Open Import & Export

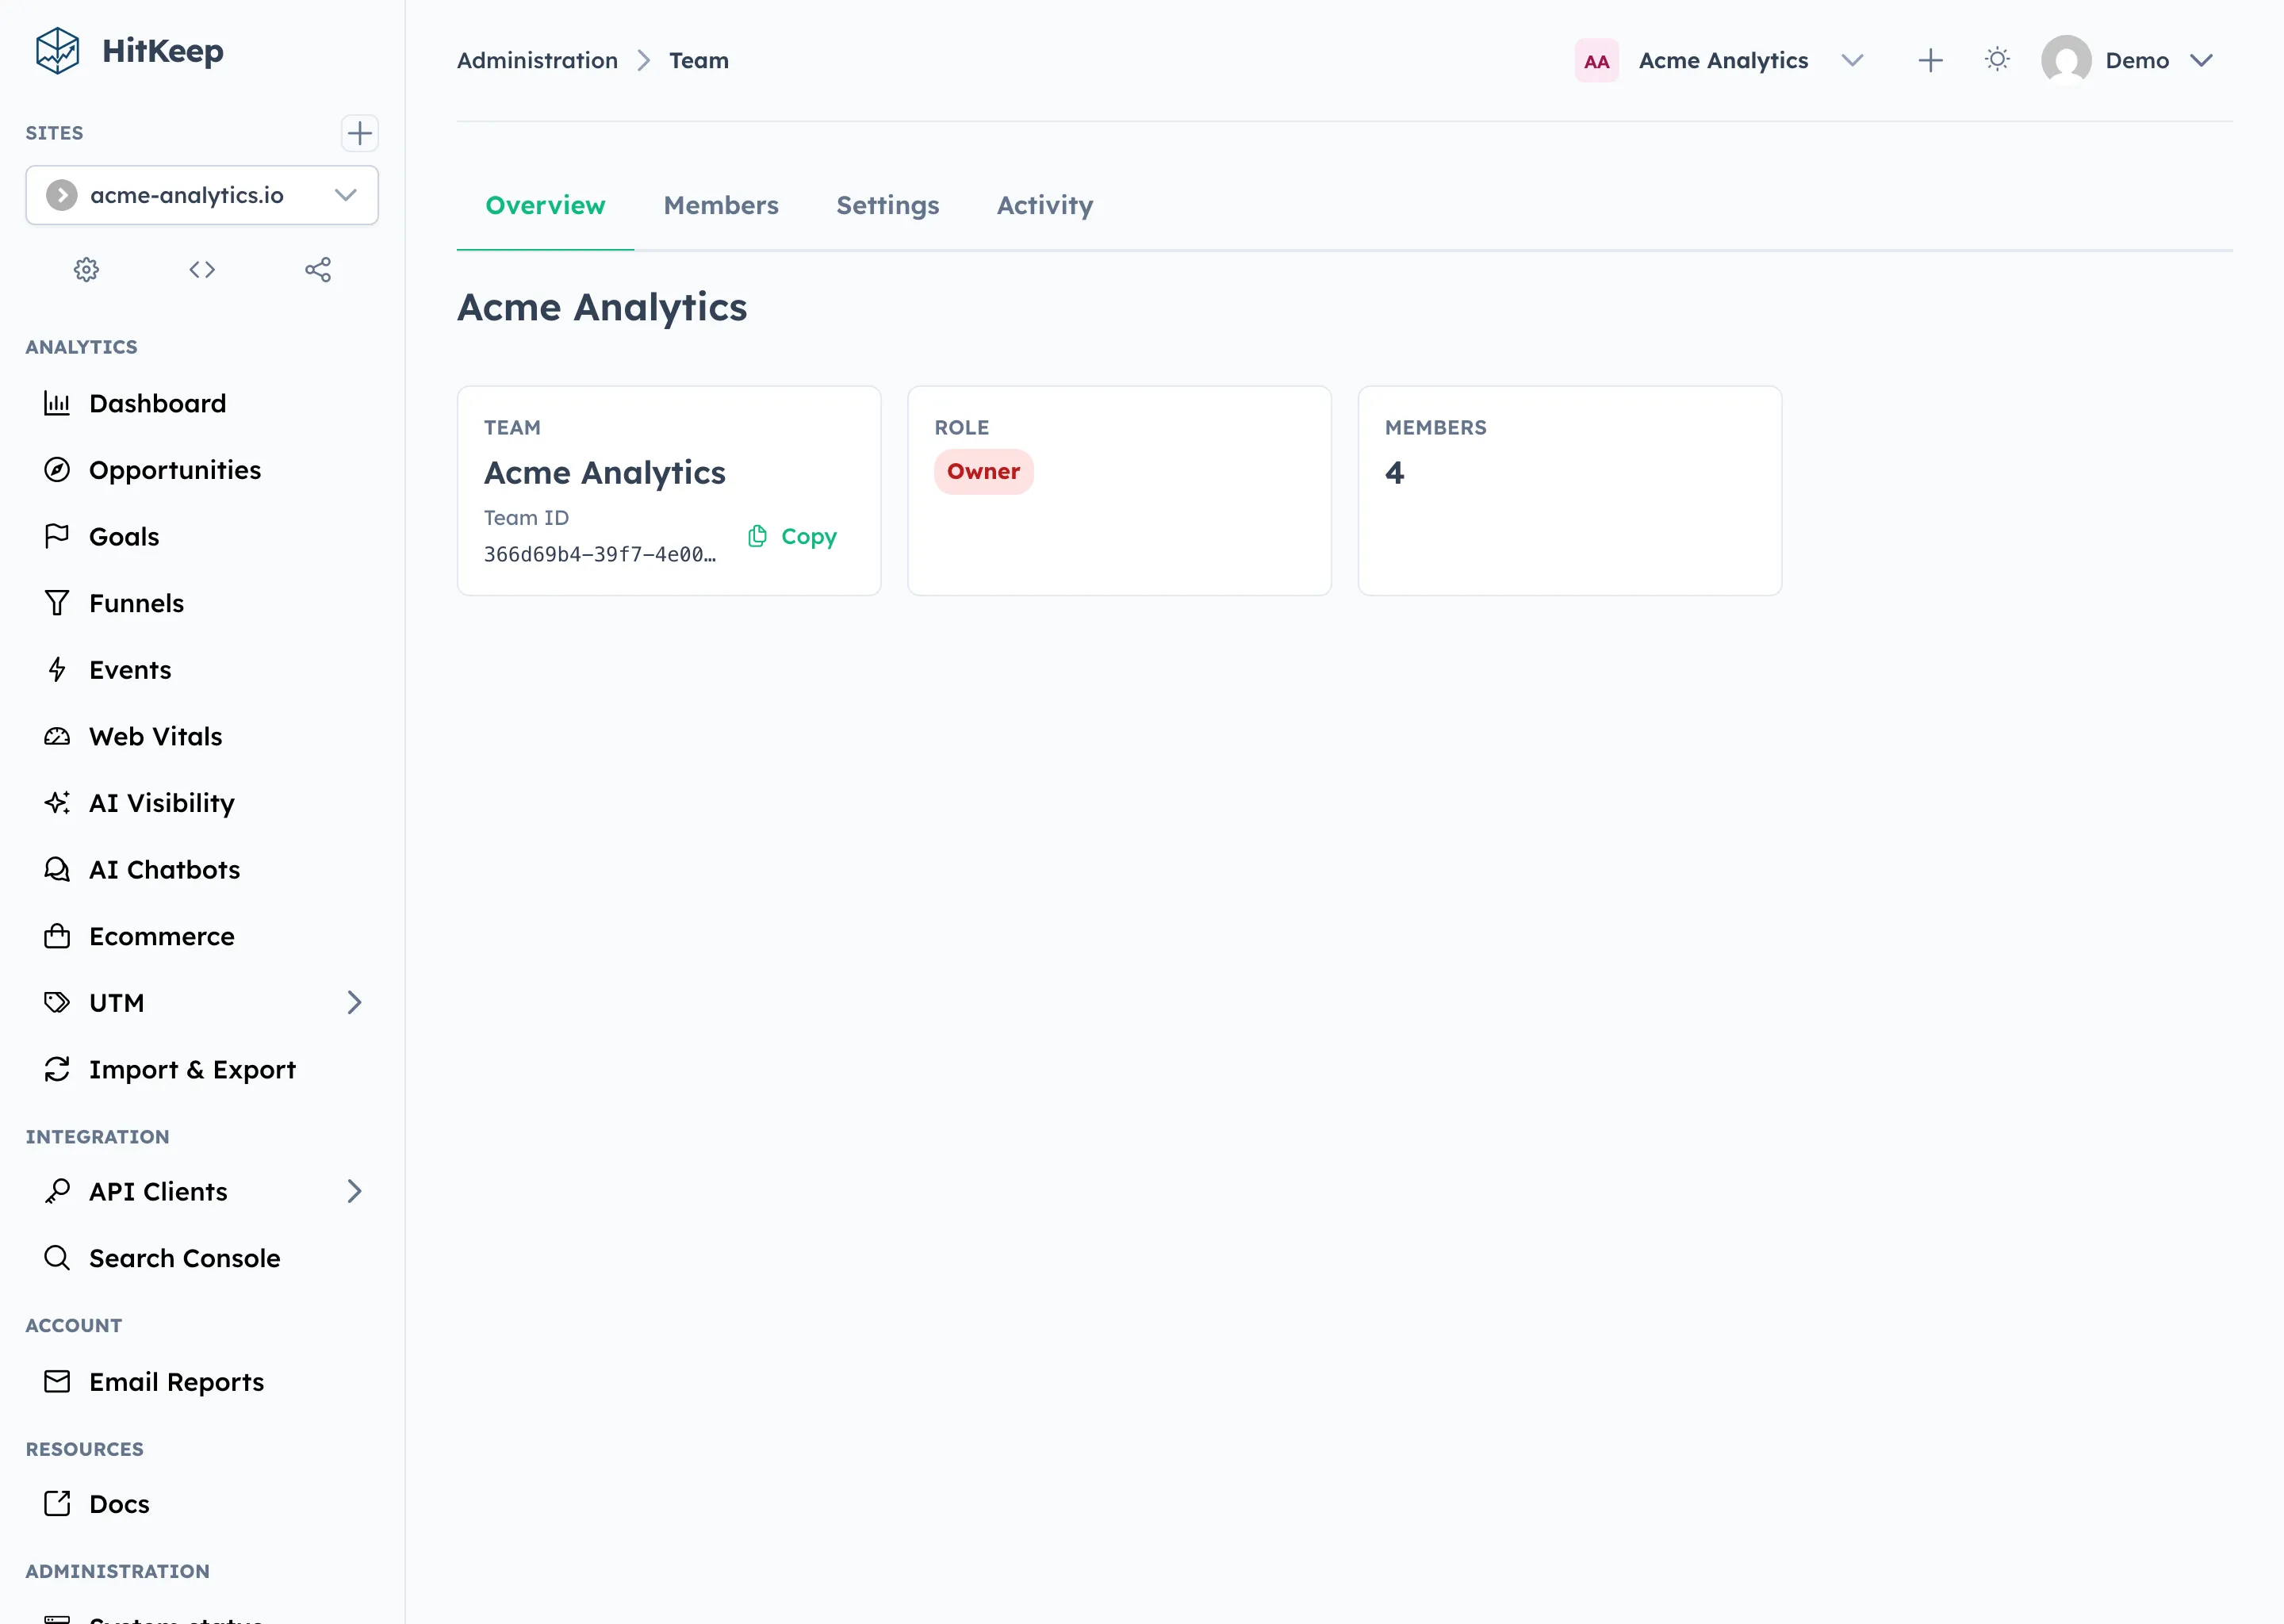202,1070
